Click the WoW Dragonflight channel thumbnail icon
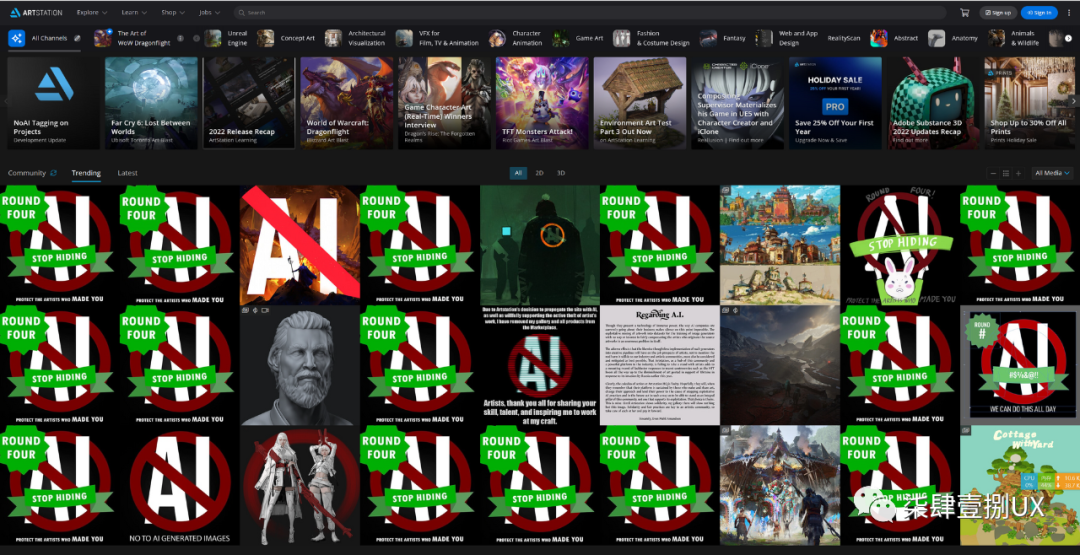 103,39
